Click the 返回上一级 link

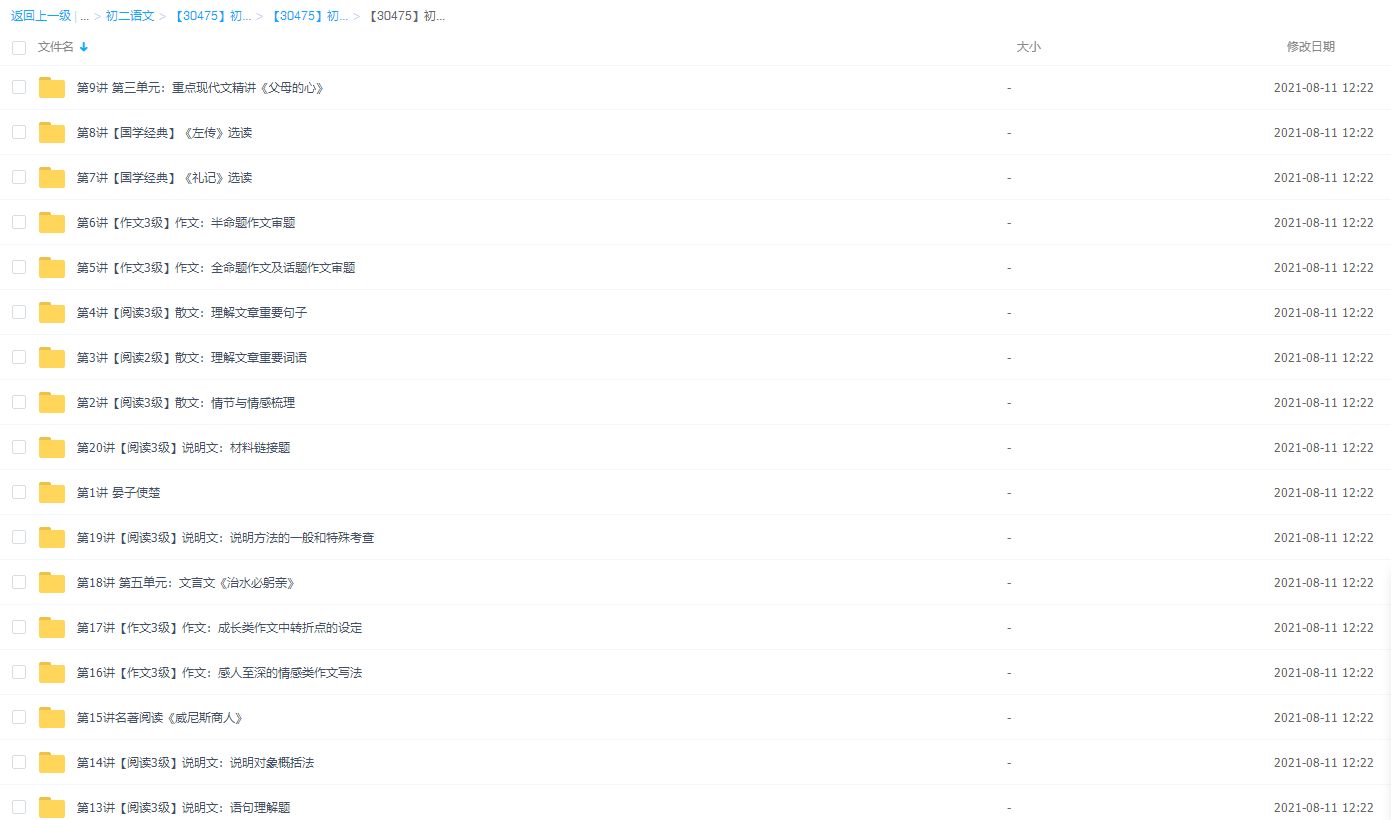pyautogui.click(x=42, y=15)
